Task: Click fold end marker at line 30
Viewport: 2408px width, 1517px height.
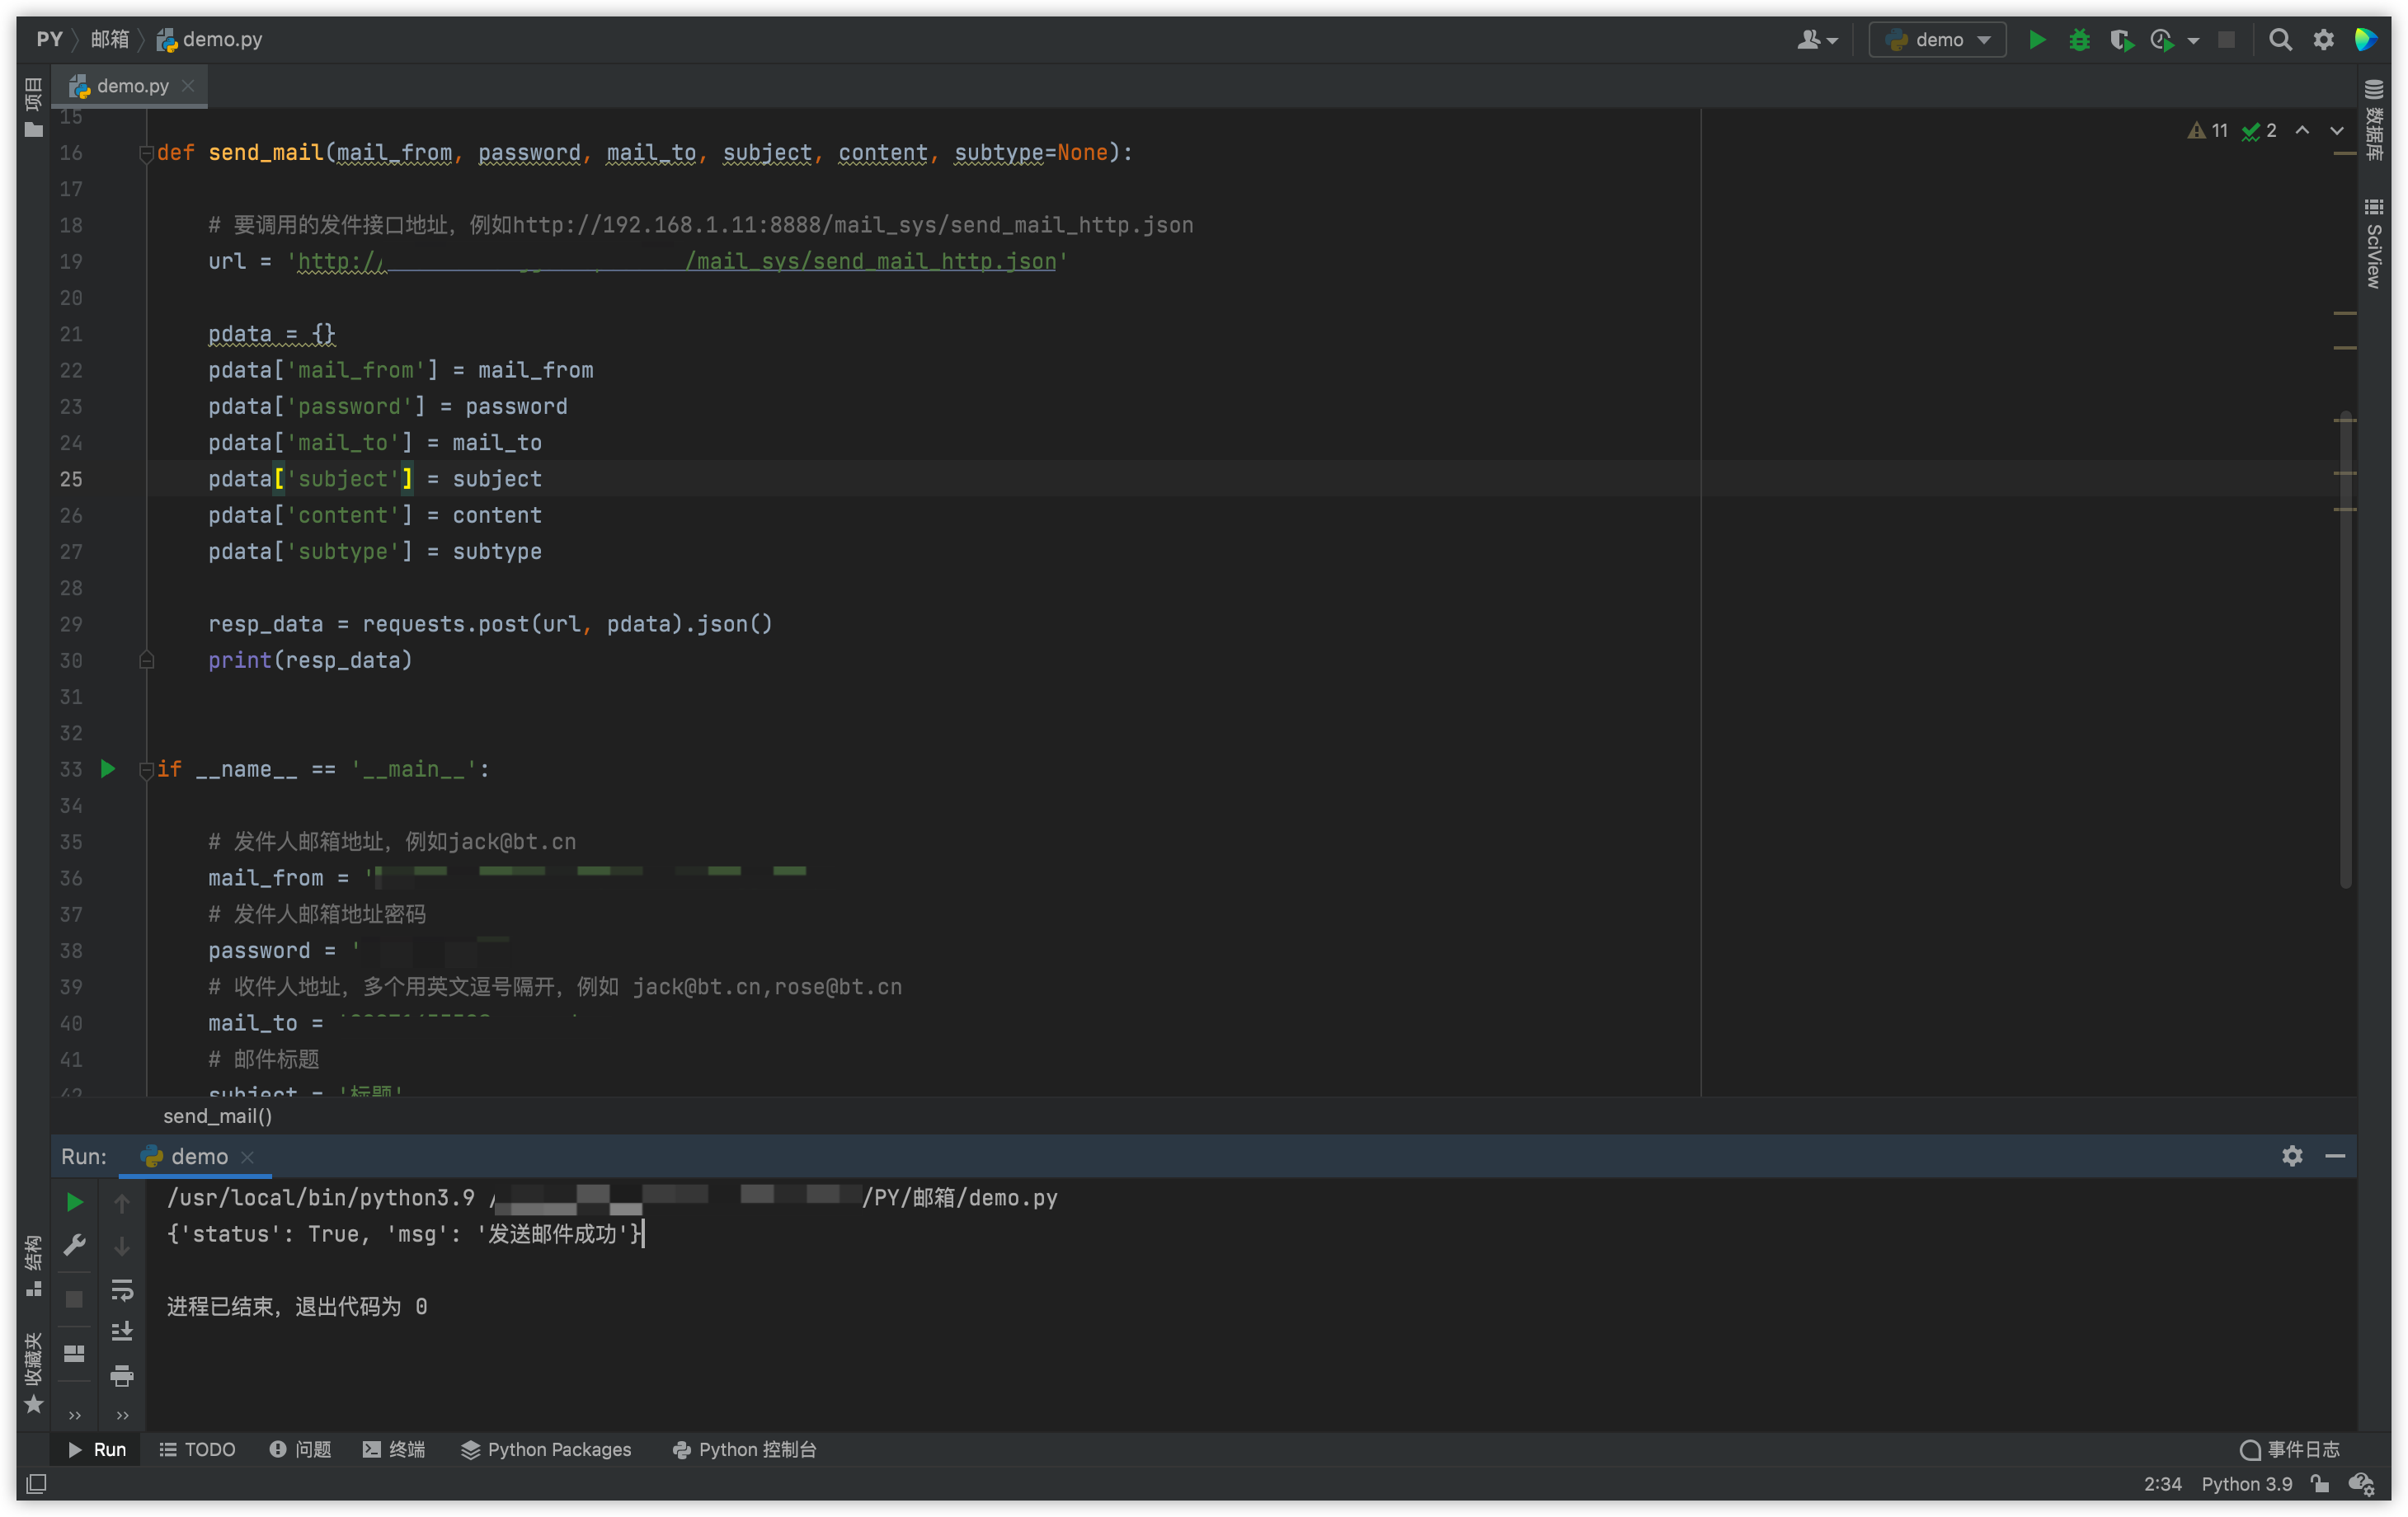Action: click(x=146, y=660)
